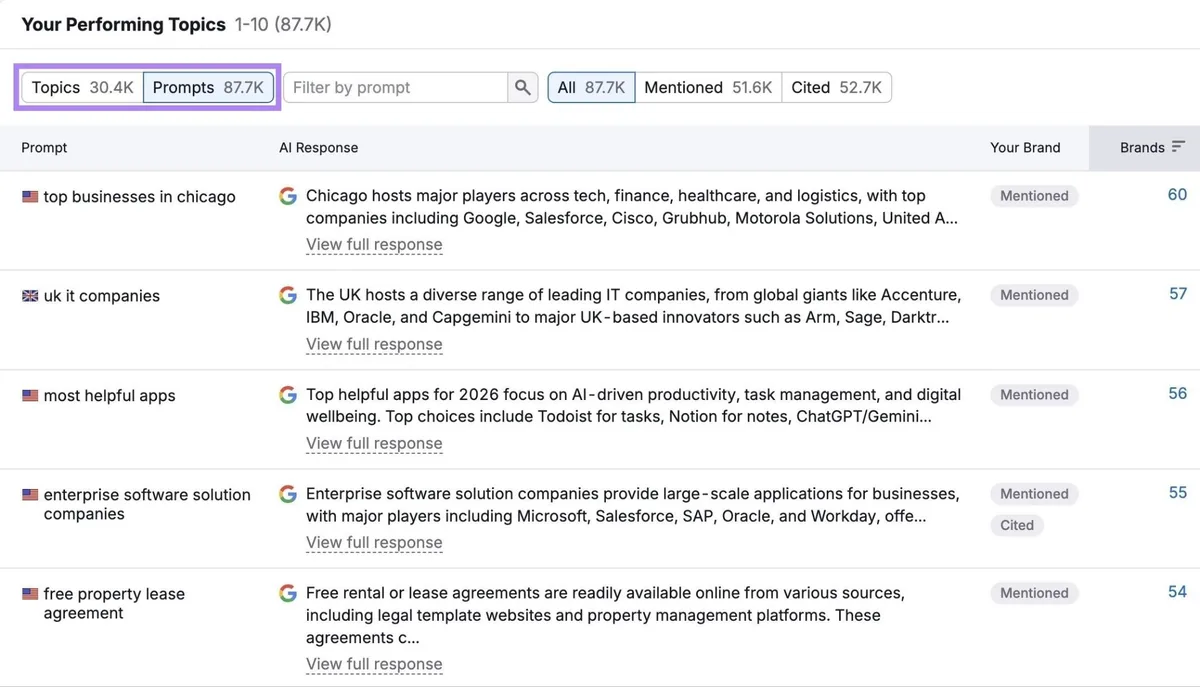Click US flag next to enterprise software solution
1200x687 pixels.
click(30, 495)
